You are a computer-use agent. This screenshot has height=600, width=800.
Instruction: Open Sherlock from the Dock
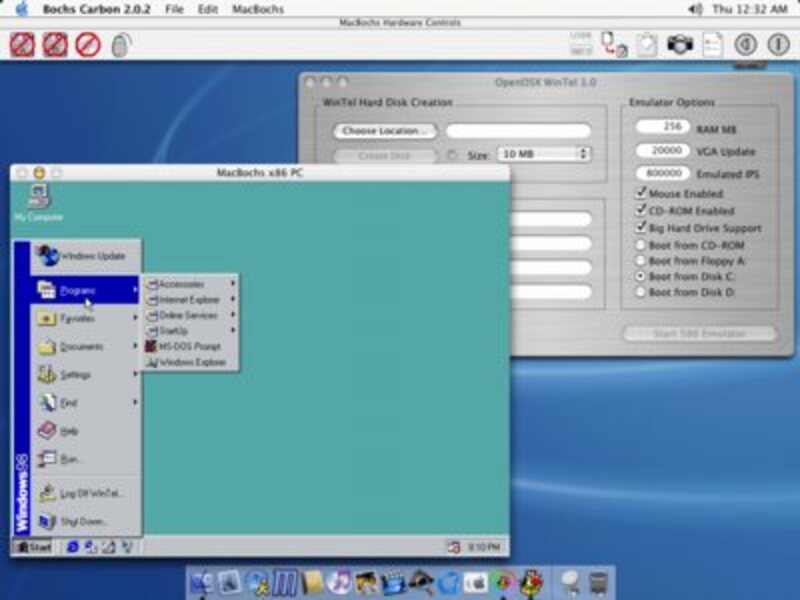[421, 582]
